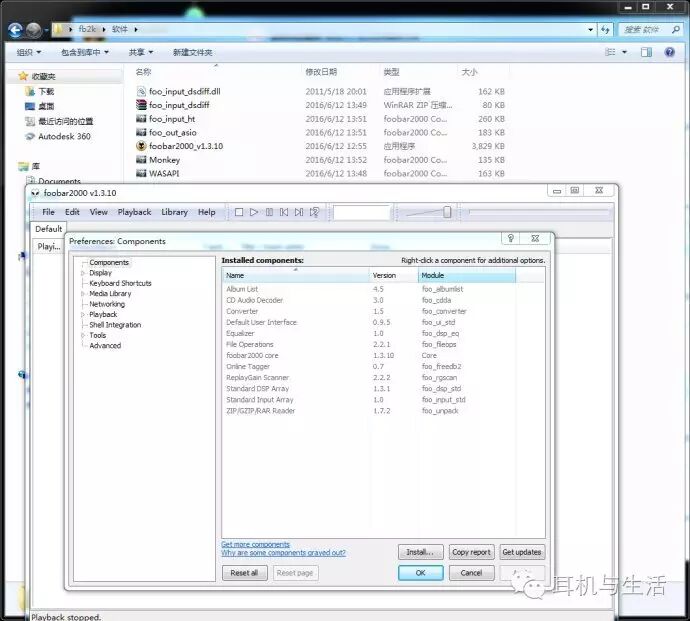Open the File menu in foobar2000
Screen dimensions: 690x621
48,212
